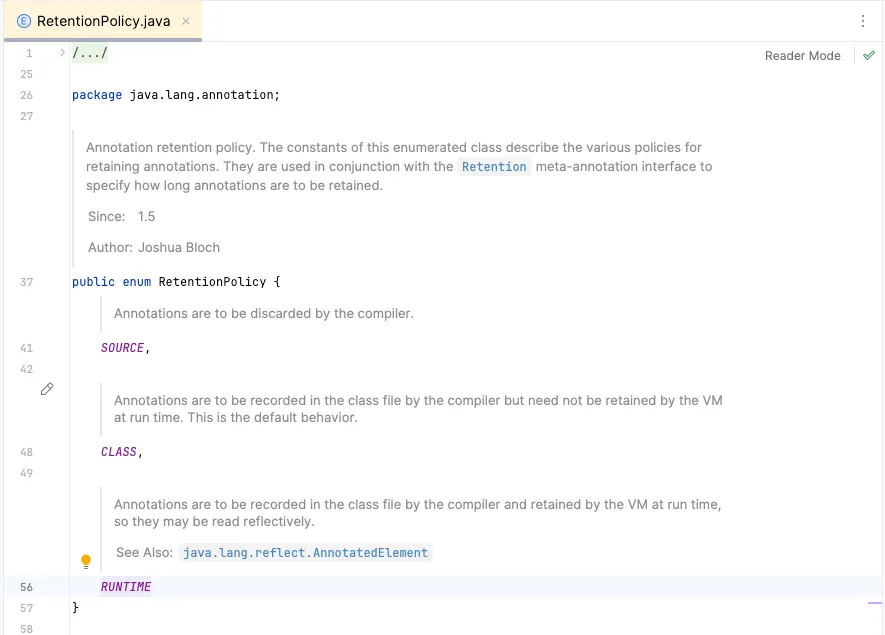Click the yellow lightbulb intention icon
Screen dimensions: 885x635
[85, 561]
